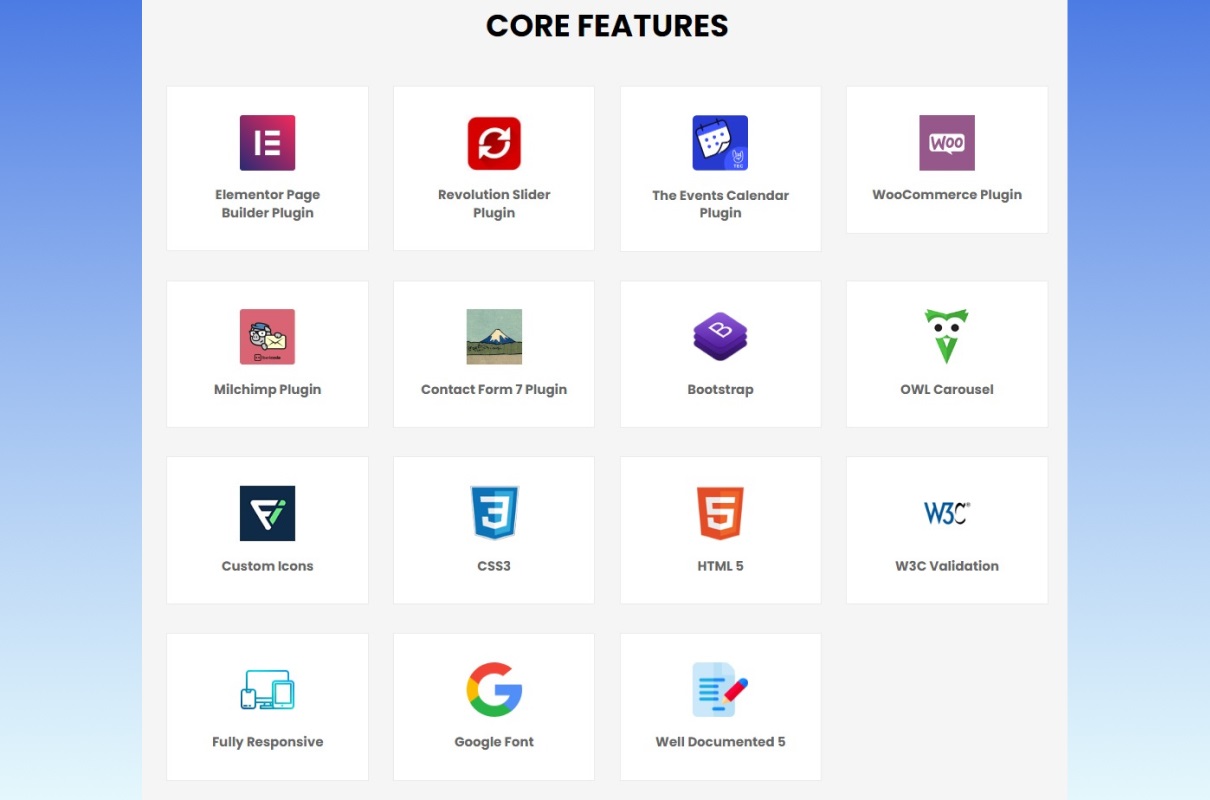Click the Custom Icons dark logo
Screen dimensions: 1210x800
tap(267, 513)
